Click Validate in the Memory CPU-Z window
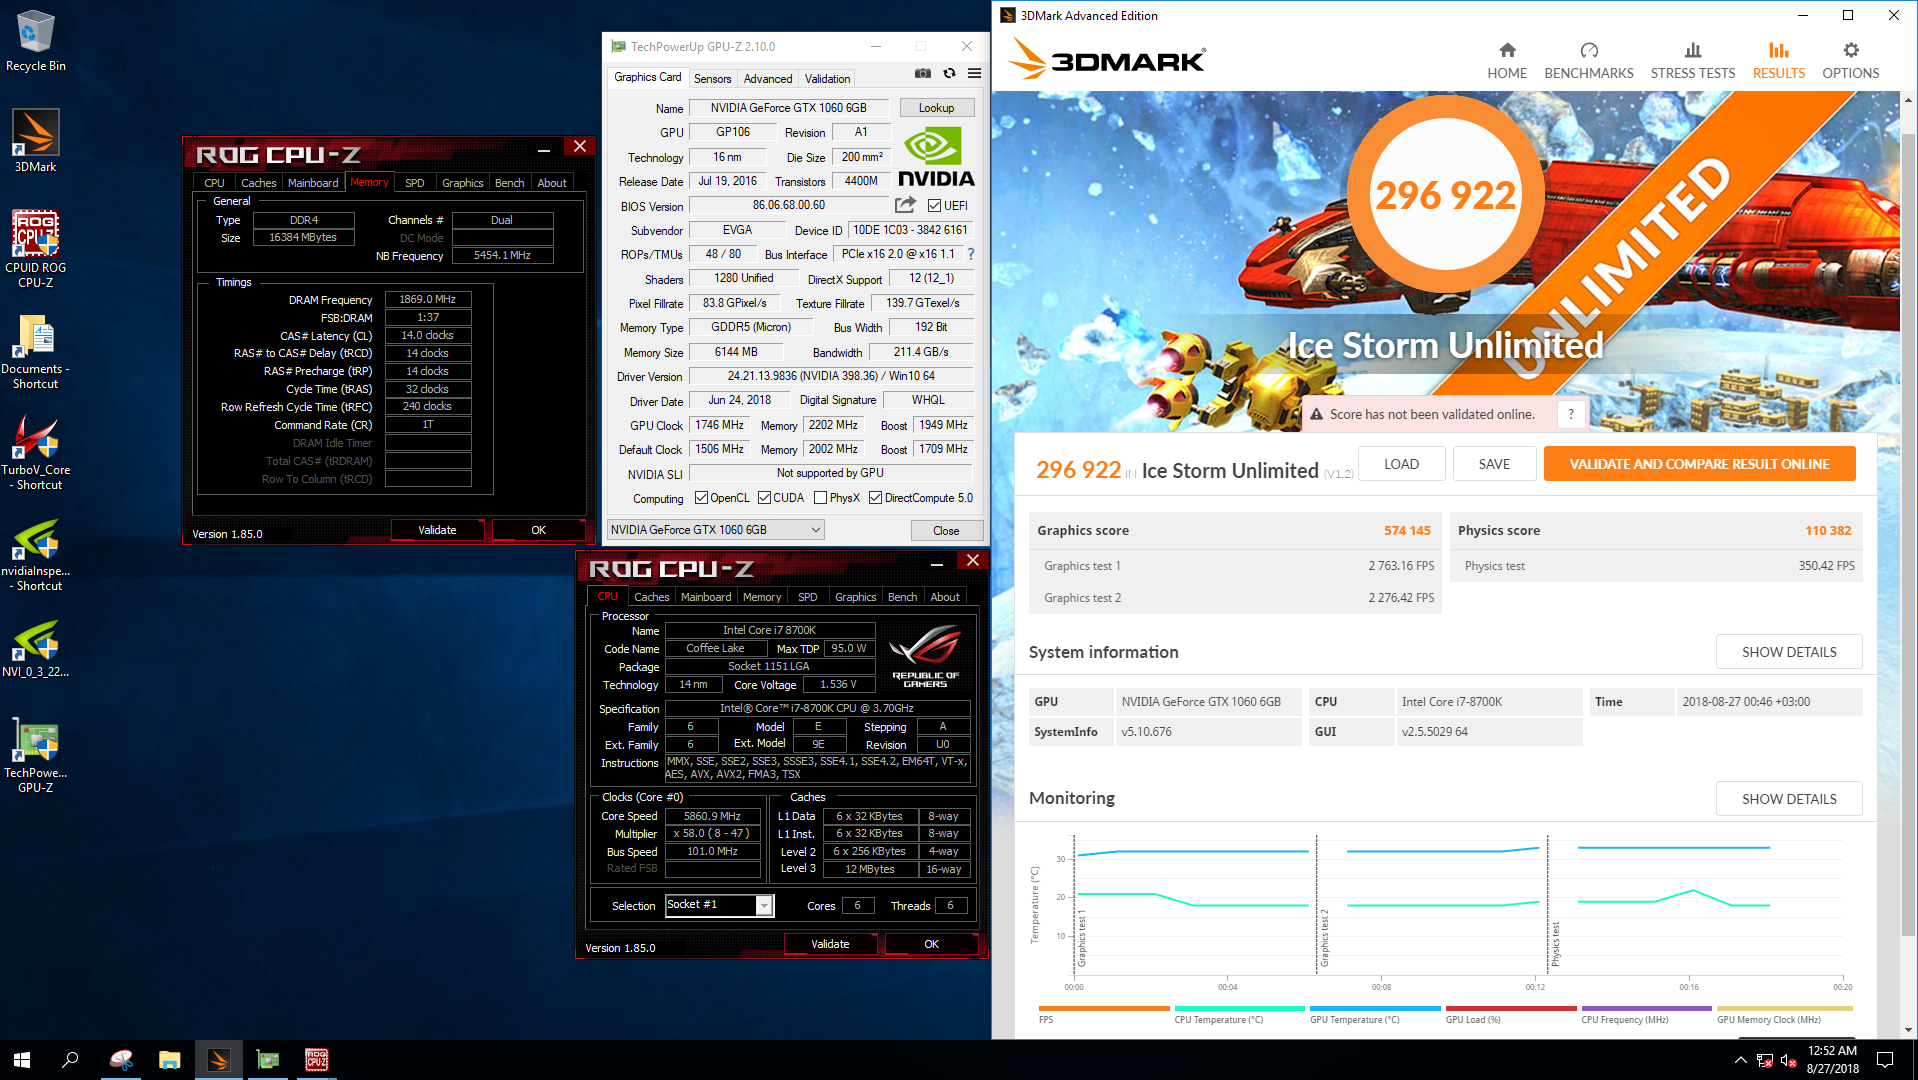 [437, 530]
